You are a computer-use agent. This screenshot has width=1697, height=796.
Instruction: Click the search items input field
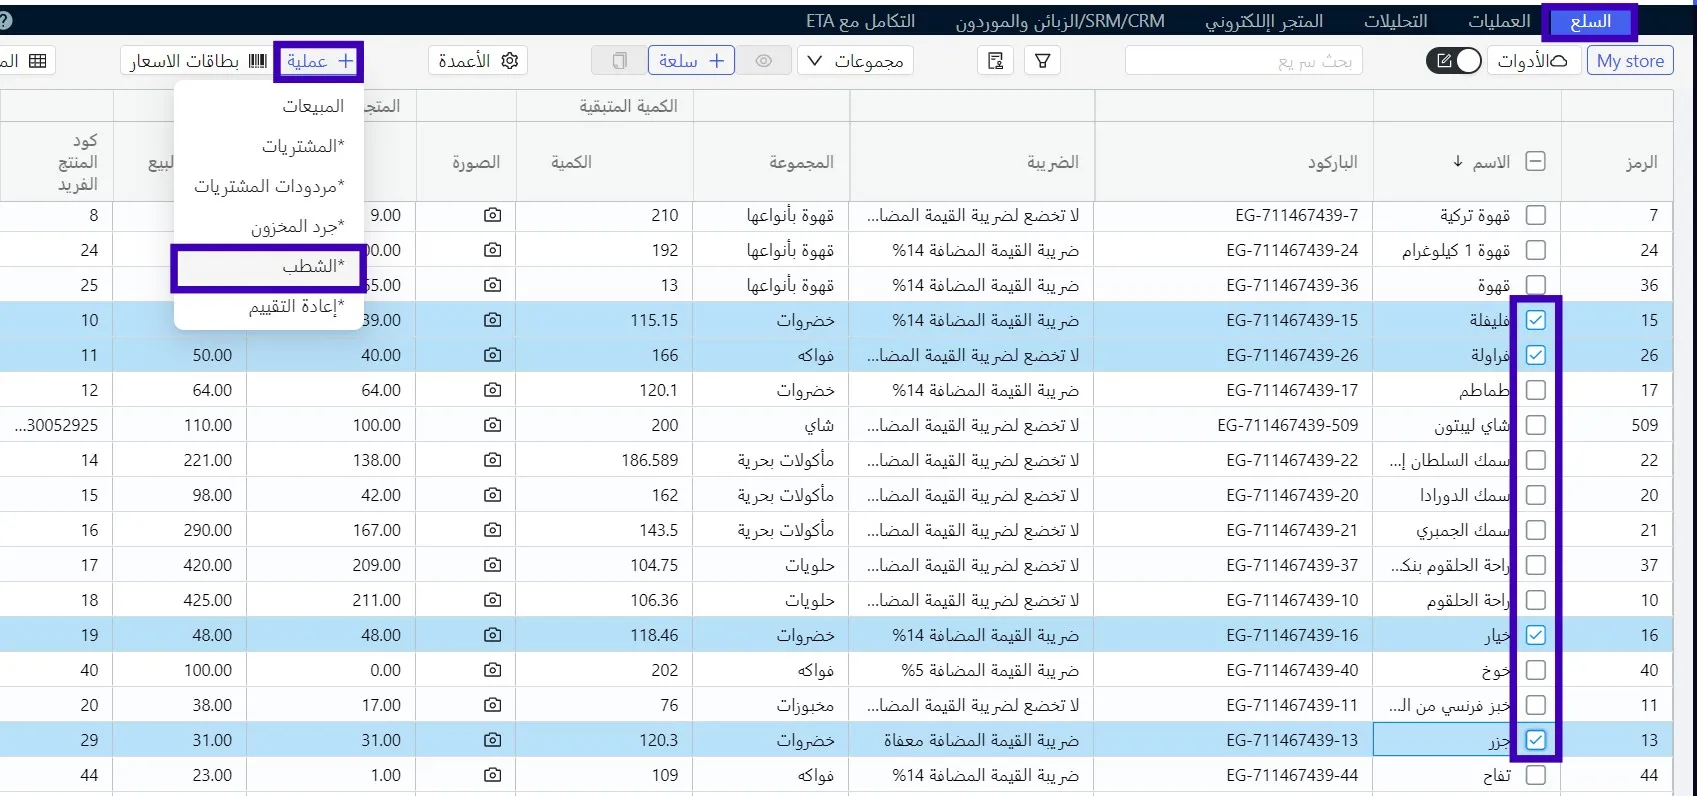(x=1243, y=61)
